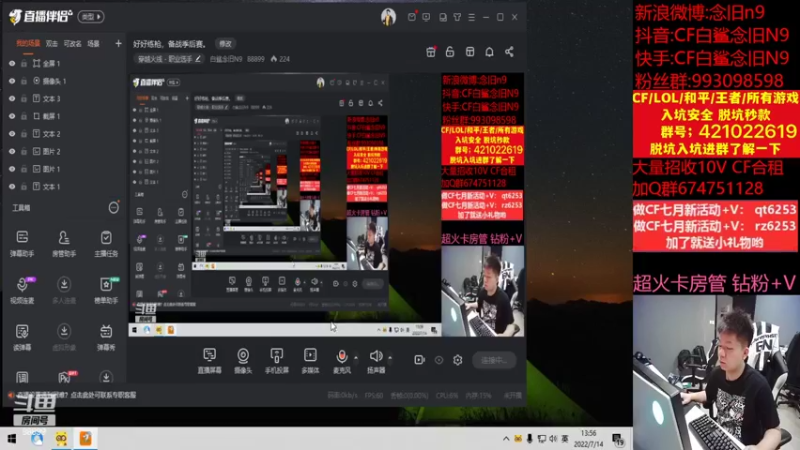
Task: Add a 多媒体 source
Action: tap(310, 360)
